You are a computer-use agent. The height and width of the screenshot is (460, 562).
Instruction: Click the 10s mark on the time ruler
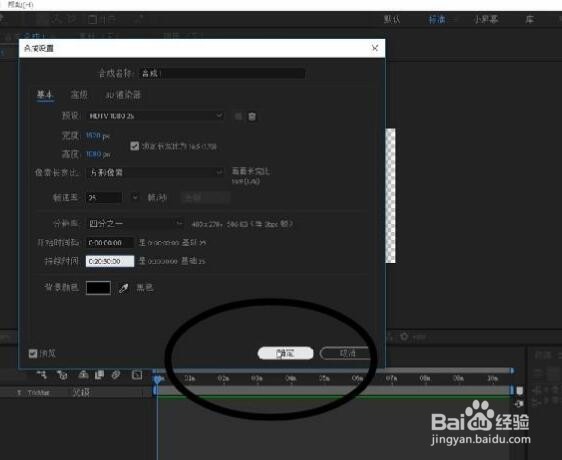[x=492, y=378]
